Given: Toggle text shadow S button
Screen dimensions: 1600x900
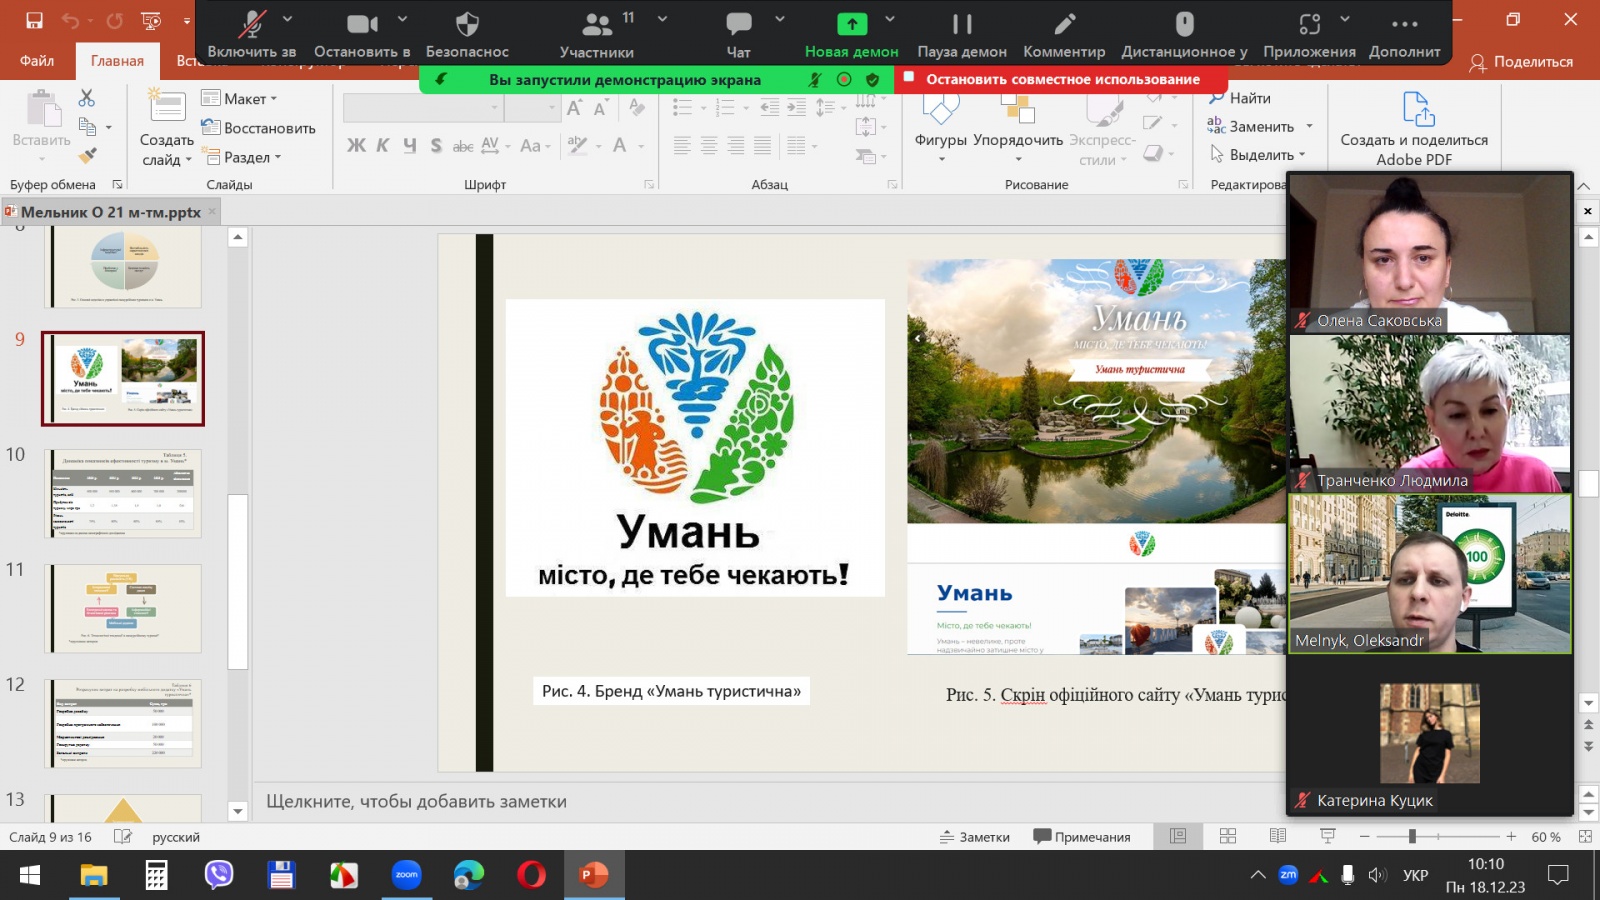Looking at the screenshot, I should point(436,145).
